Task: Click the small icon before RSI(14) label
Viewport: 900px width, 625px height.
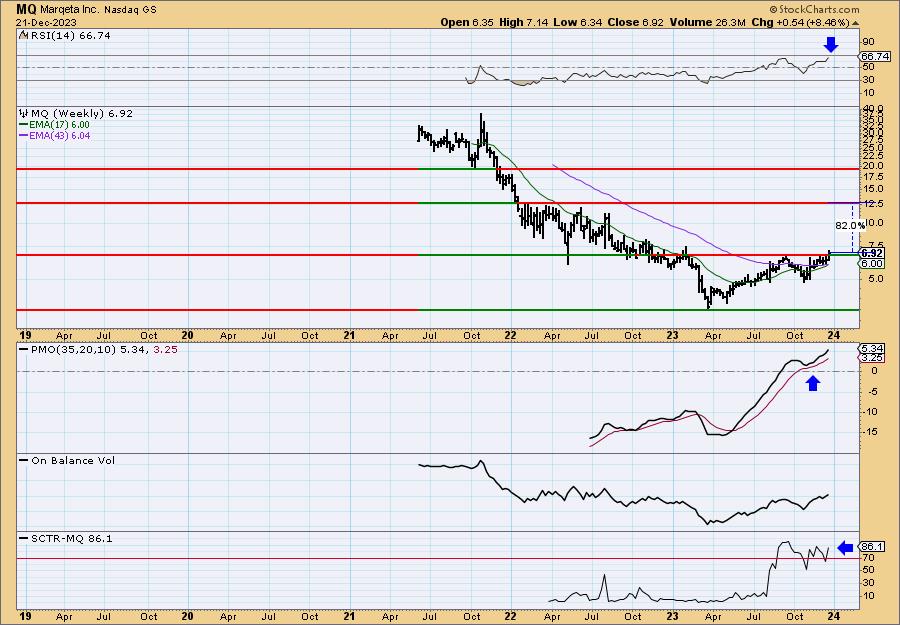Action: (23, 35)
